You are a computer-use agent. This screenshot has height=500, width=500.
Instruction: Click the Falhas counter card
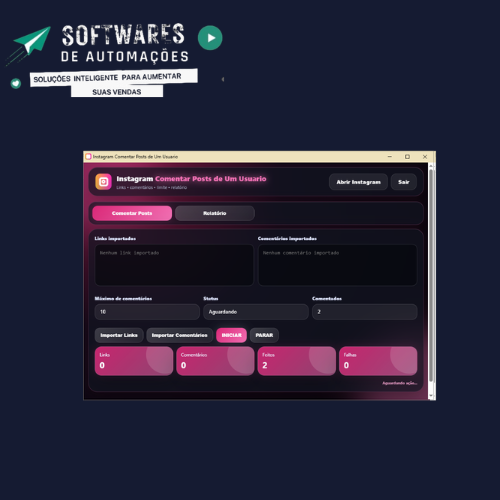[378, 361]
